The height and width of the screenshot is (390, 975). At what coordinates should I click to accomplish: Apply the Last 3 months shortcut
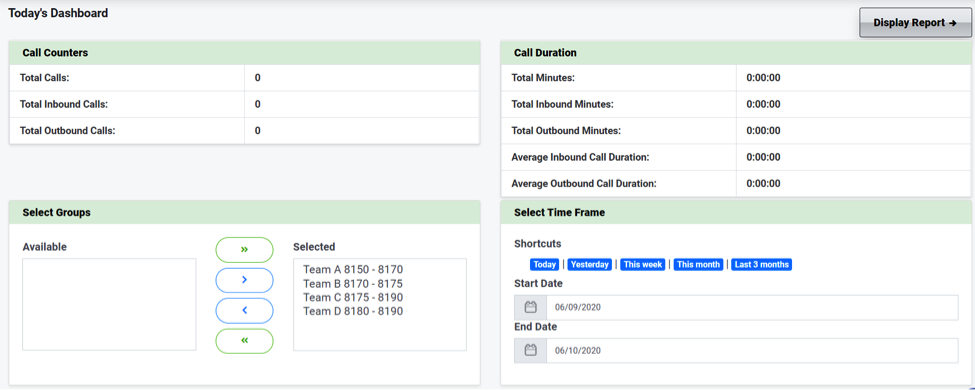tap(762, 264)
